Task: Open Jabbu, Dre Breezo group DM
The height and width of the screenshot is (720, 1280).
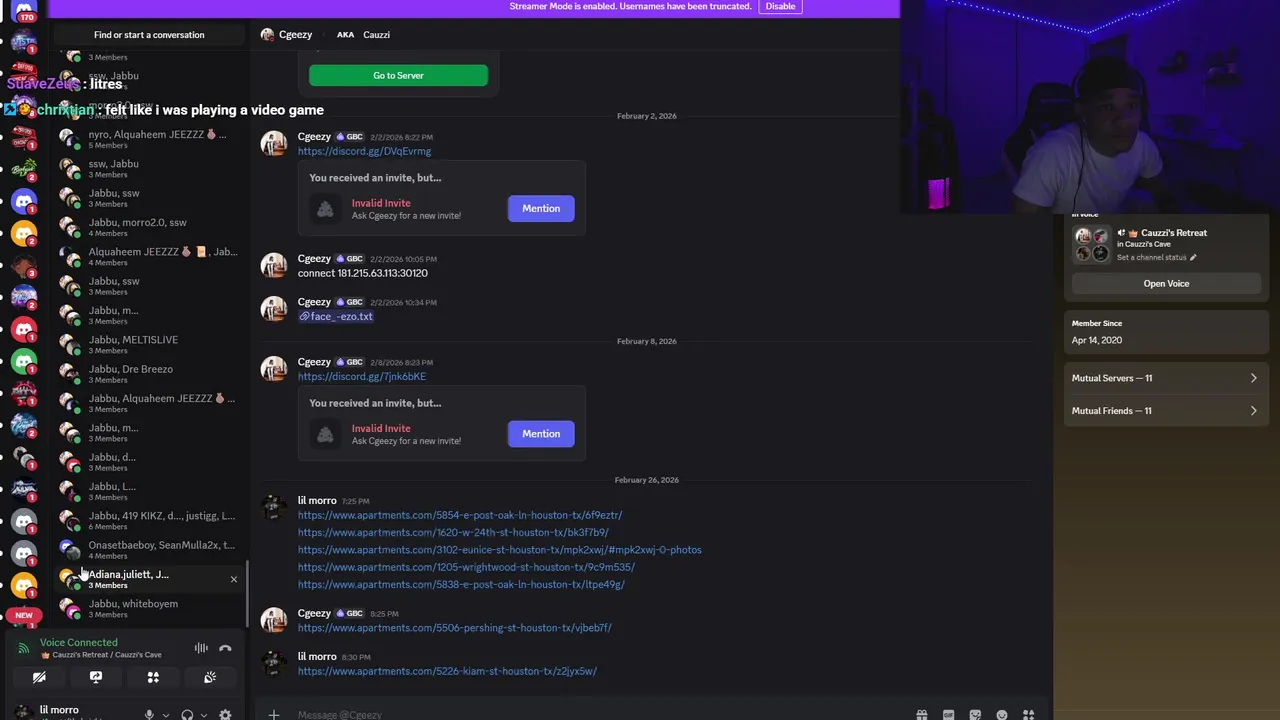Action: click(x=148, y=374)
